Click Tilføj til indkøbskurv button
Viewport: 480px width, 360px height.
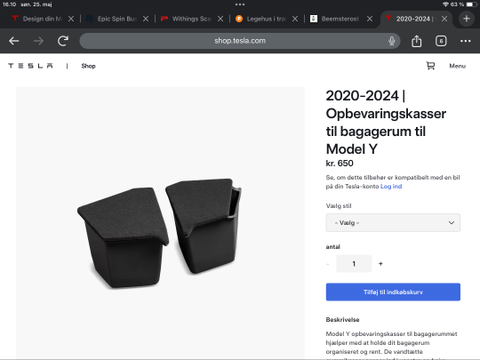pos(393,292)
